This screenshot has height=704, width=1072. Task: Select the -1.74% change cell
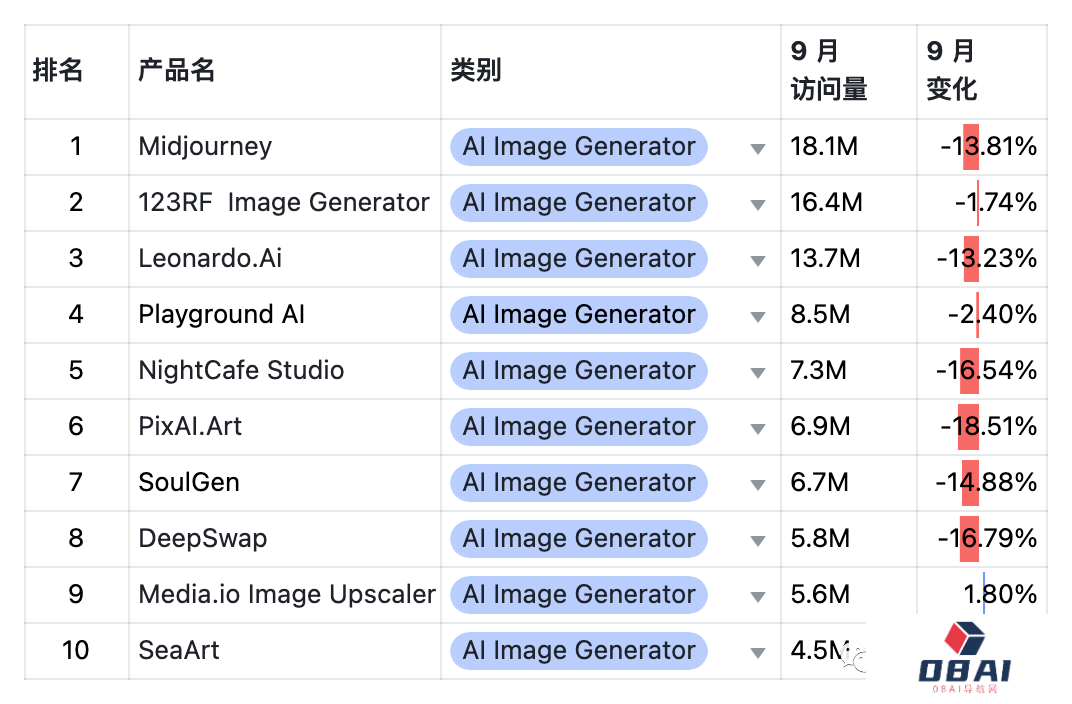pyautogui.click(x=982, y=203)
